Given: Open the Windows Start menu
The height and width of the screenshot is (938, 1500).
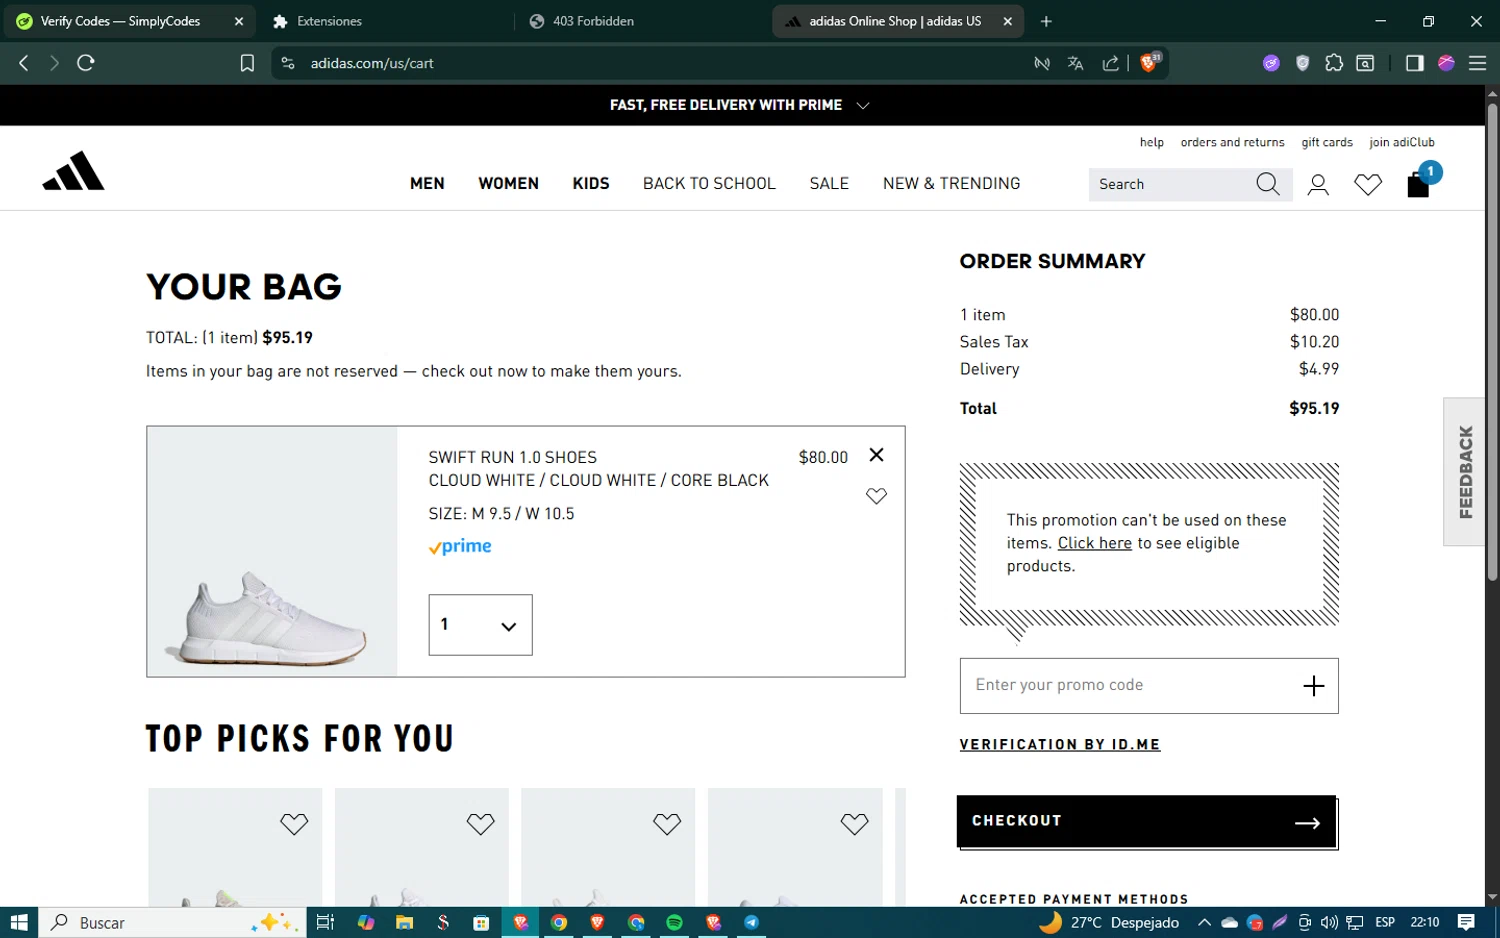Looking at the screenshot, I should click(18, 922).
